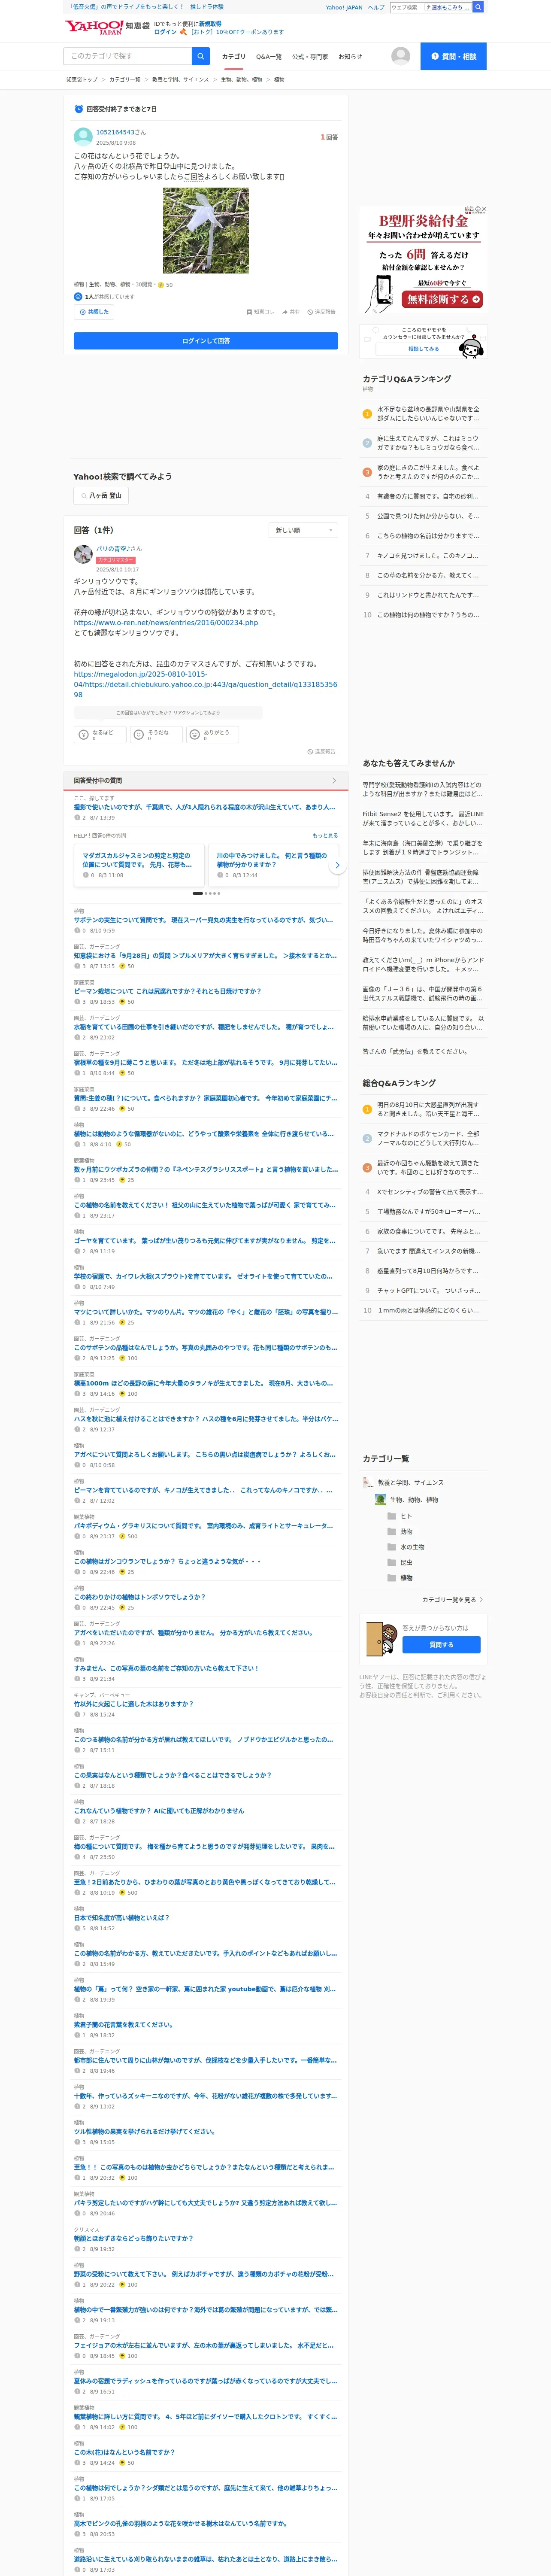Screen dimensions: 551x2576
Task: Click the 知恵袋トップ breadcrumb link
Action: tap(82, 79)
